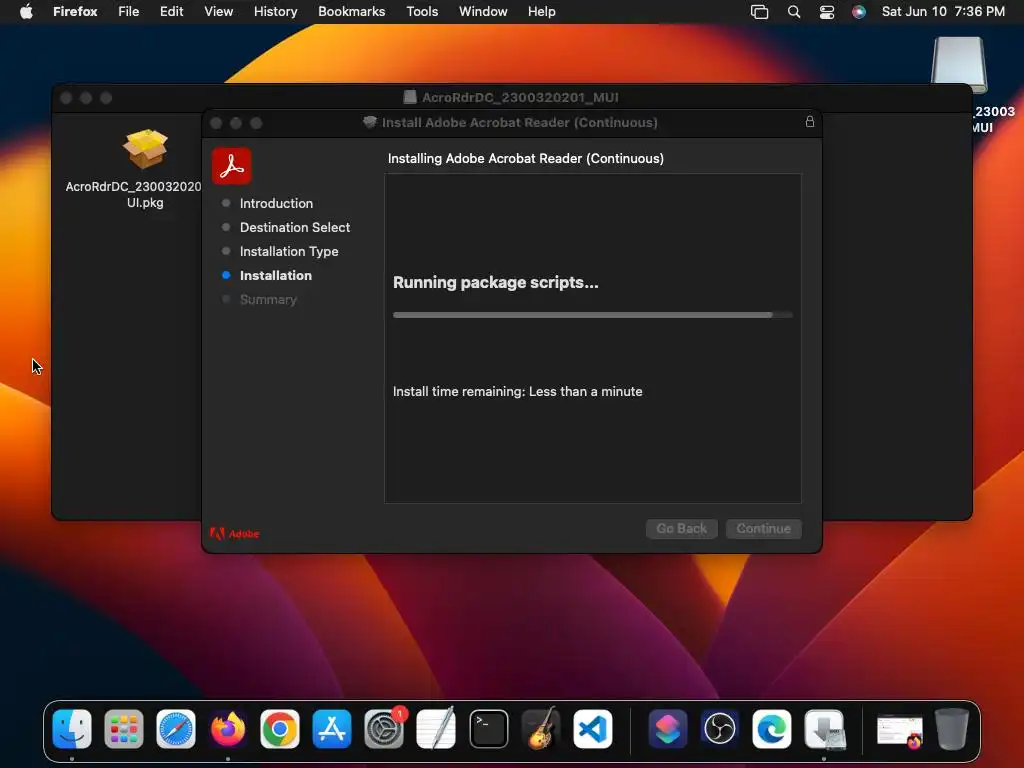The height and width of the screenshot is (768, 1024).
Task: Select the Summary step
Action: click(x=268, y=300)
